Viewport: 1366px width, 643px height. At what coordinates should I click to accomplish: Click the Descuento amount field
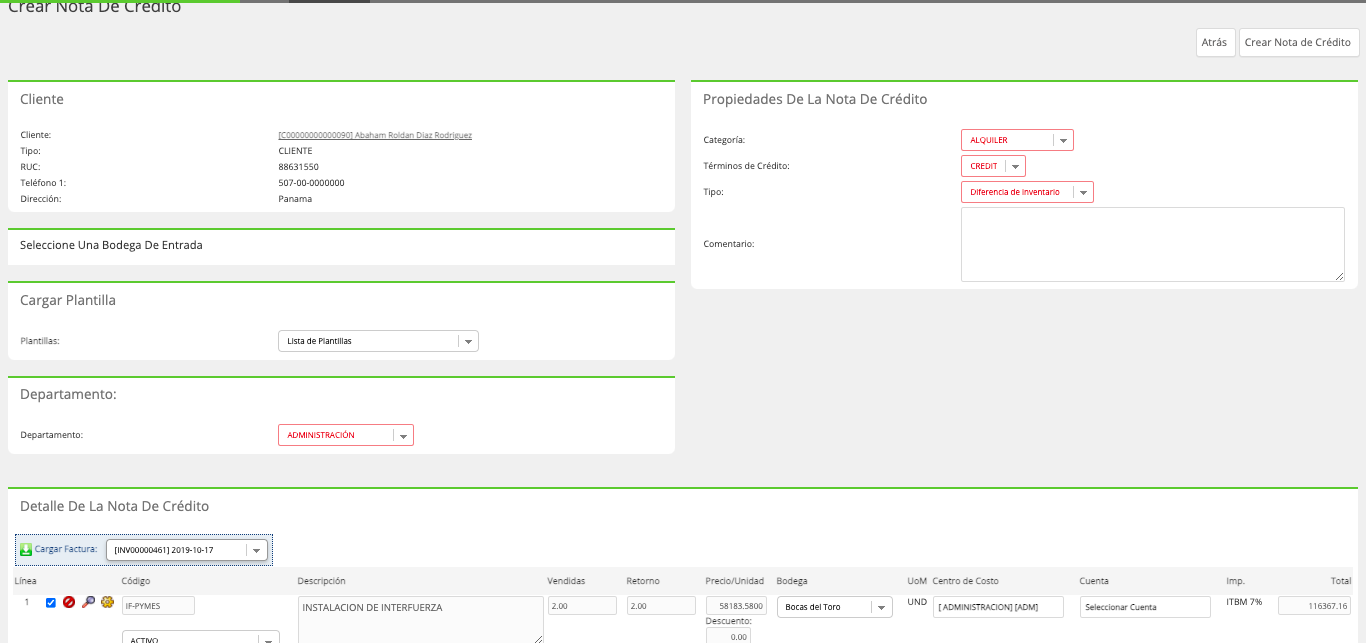click(x=728, y=636)
